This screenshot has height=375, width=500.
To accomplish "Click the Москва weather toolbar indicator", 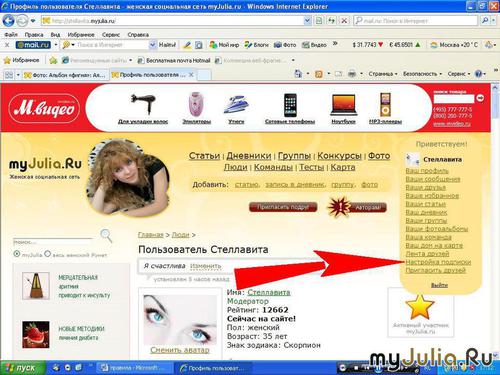I will [x=454, y=45].
